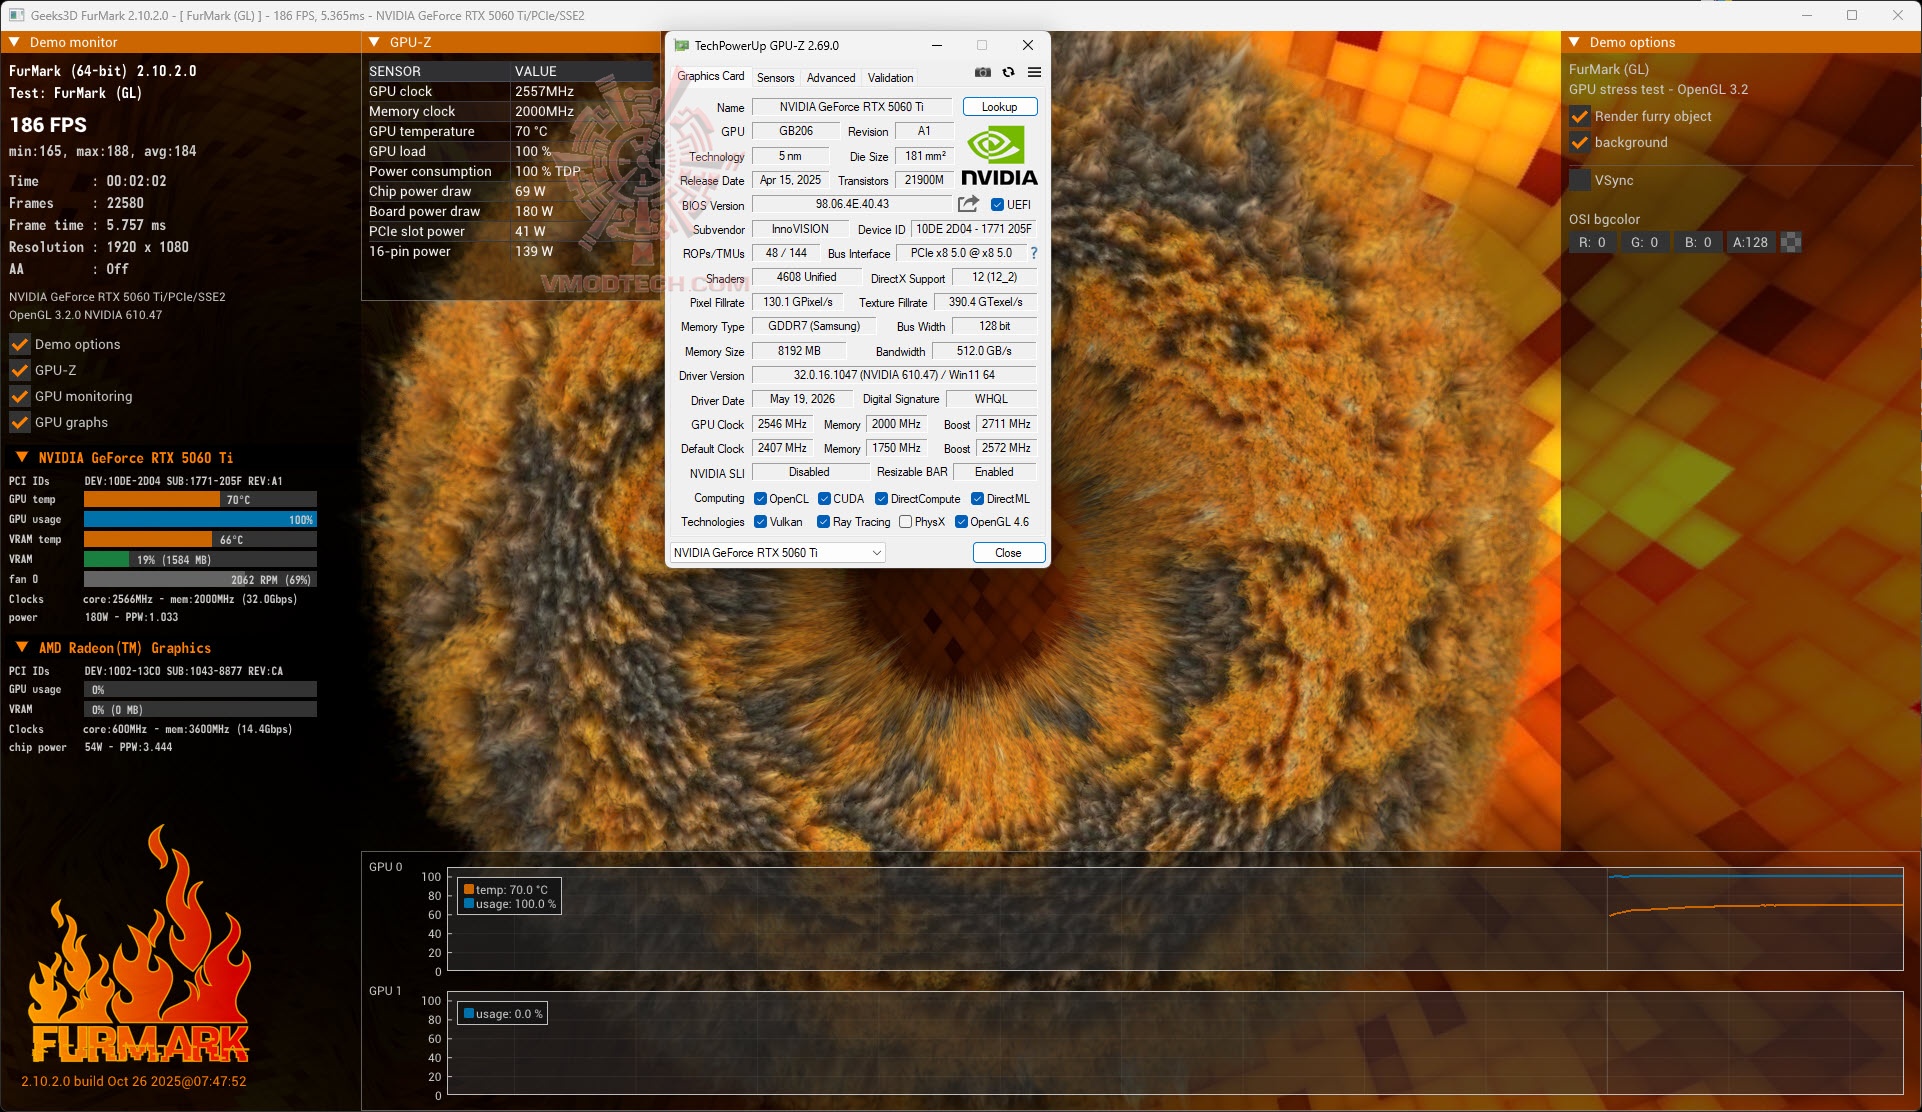Click the VRAM 19% (1584 MB) bar
The width and height of the screenshot is (1922, 1112).
[x=200, y=560]
